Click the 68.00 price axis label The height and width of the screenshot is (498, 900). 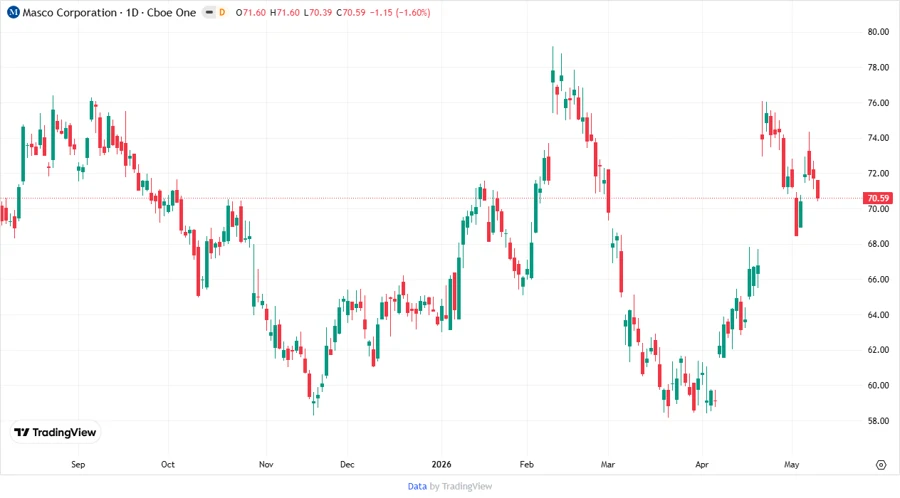[x=878, y=244]
